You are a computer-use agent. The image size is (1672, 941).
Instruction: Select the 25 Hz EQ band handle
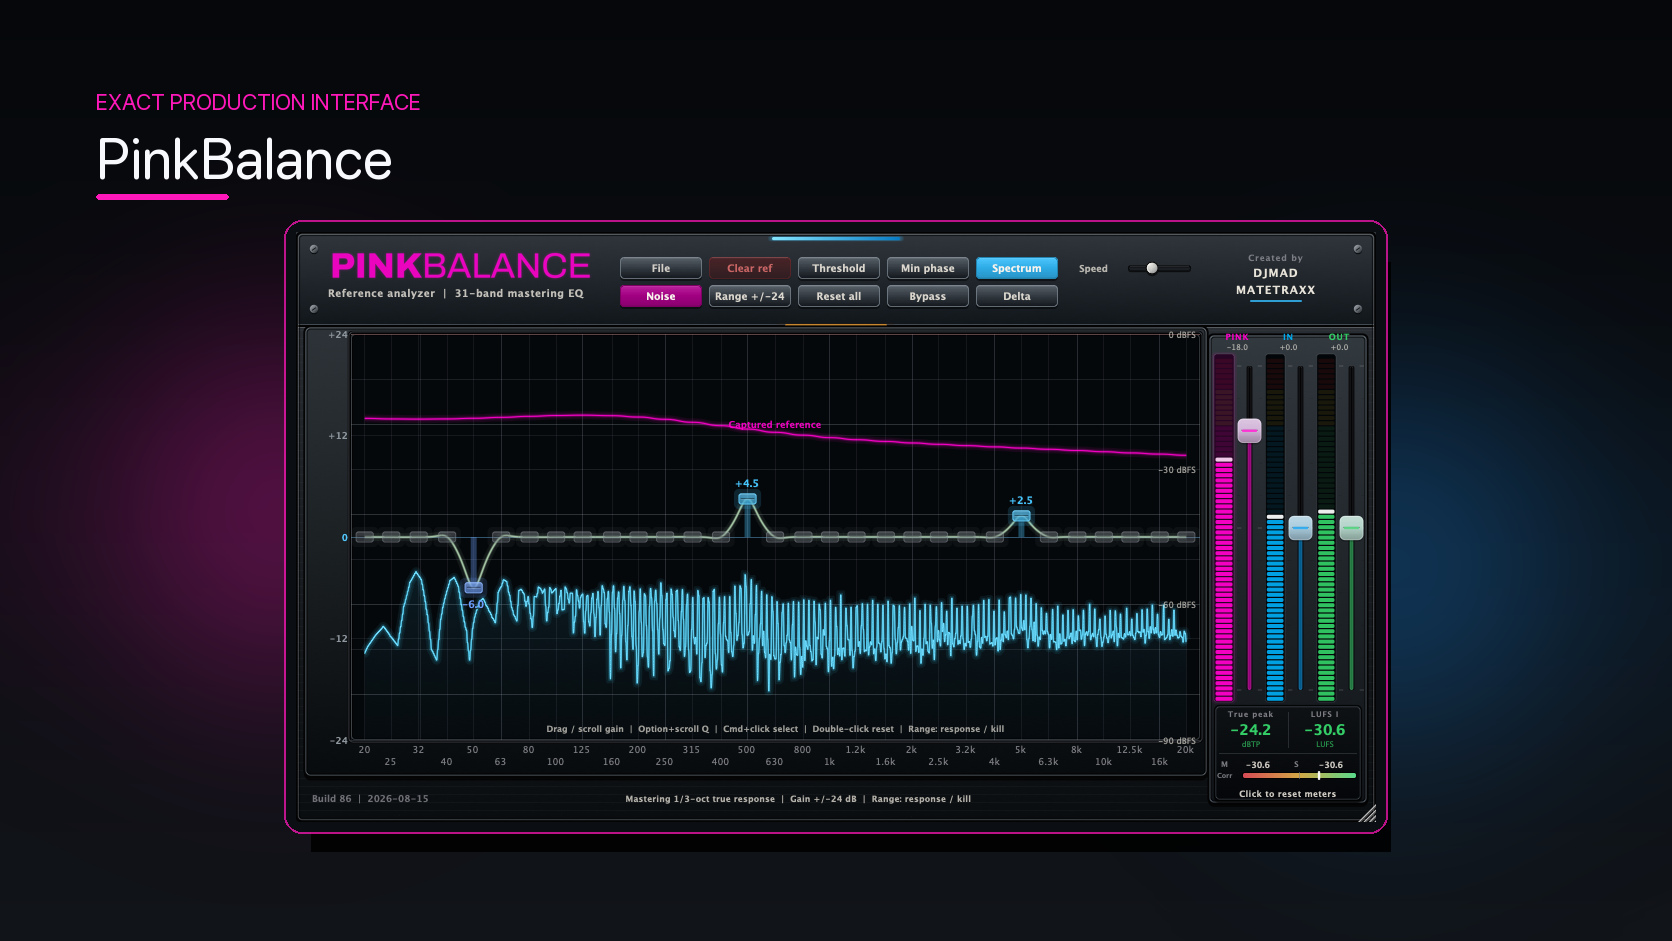(x=391, y=537)
